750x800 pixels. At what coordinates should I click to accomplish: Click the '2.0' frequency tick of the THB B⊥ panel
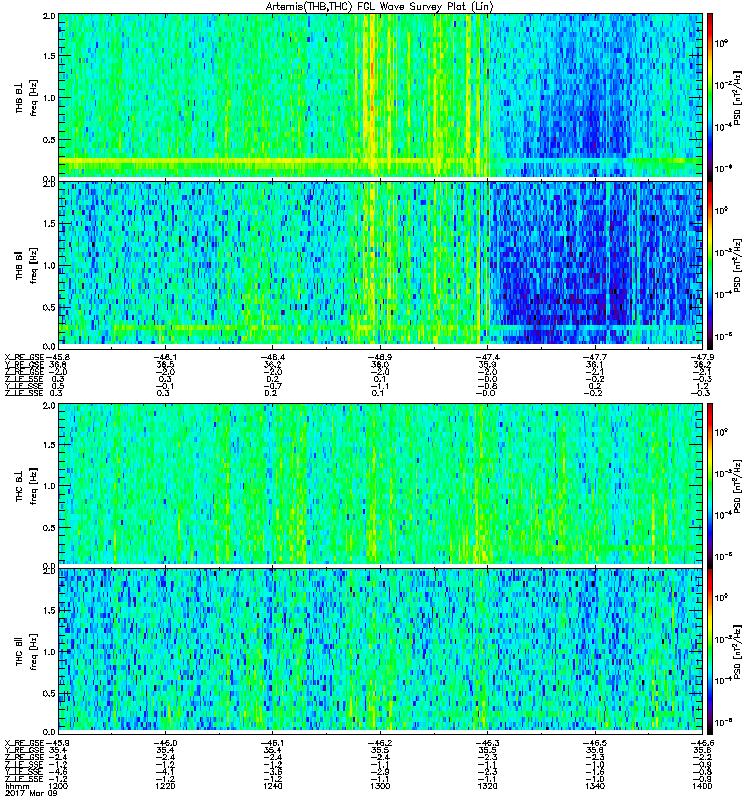tap(49, 16)
